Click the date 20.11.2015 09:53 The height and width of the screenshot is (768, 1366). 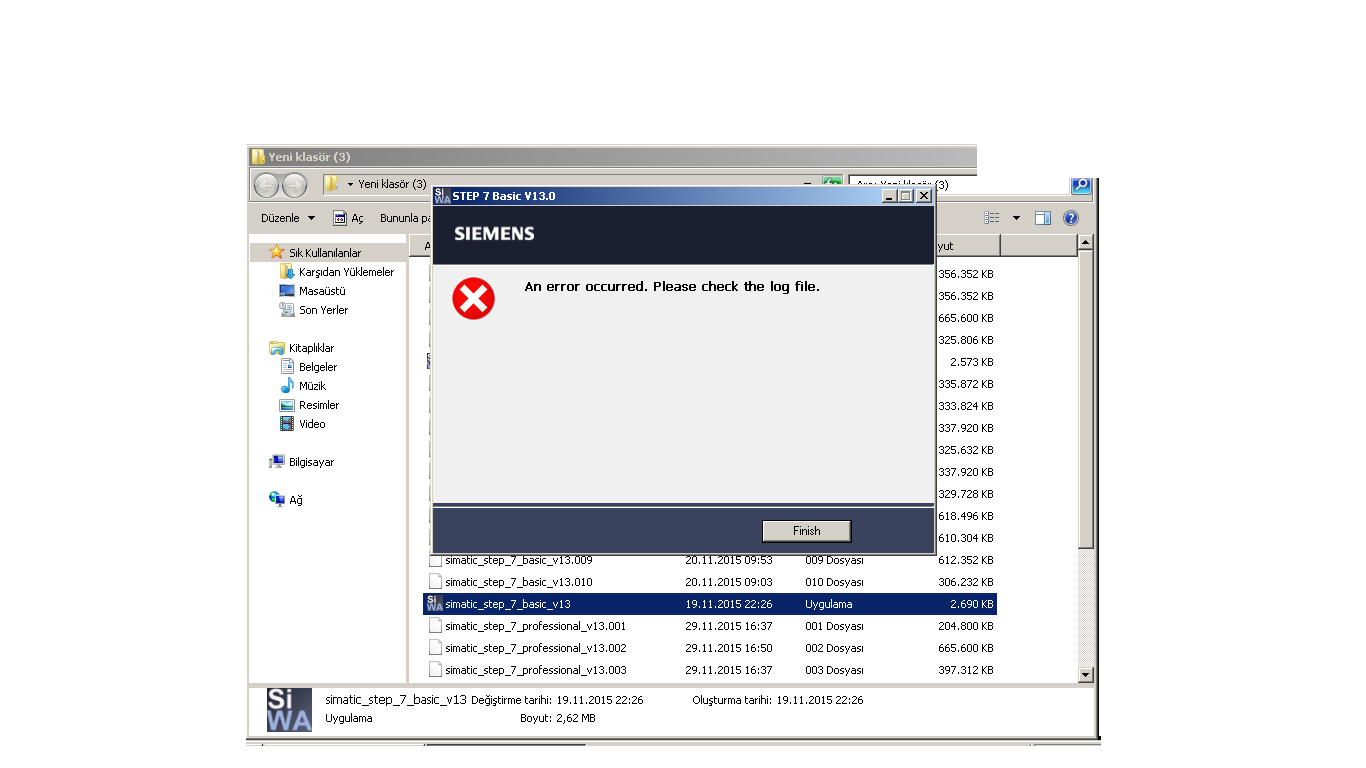[729, 560]
